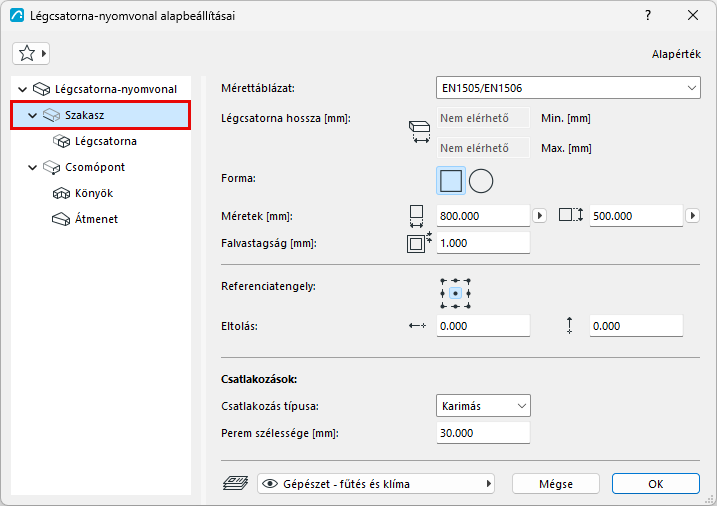Click the Légcsatorna-nyomvonal tree icon

(42, 89)
